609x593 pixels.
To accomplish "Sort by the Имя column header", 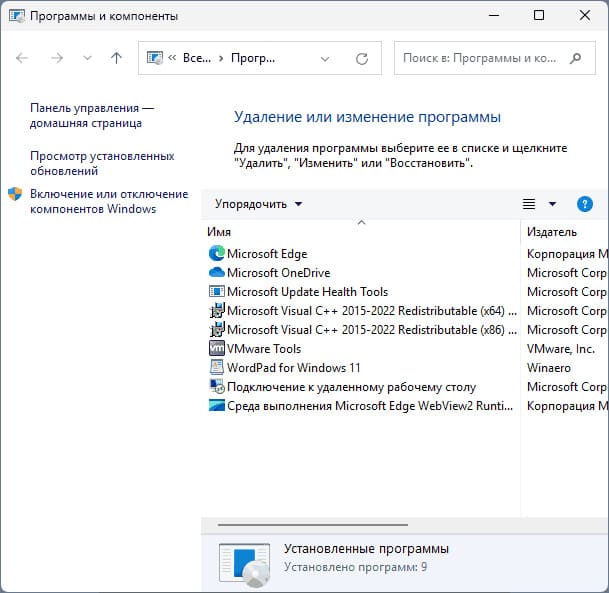I will tap(362, 232).
